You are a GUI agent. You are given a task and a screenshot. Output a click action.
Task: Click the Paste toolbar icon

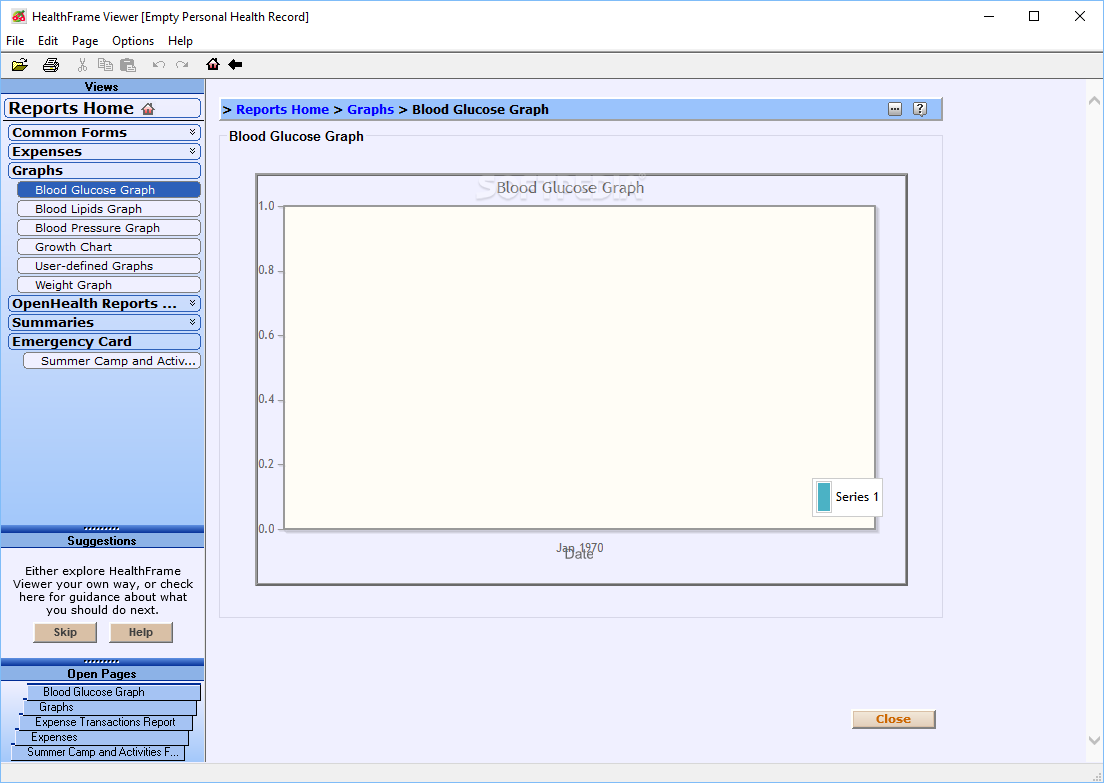(x=127, y=65)
